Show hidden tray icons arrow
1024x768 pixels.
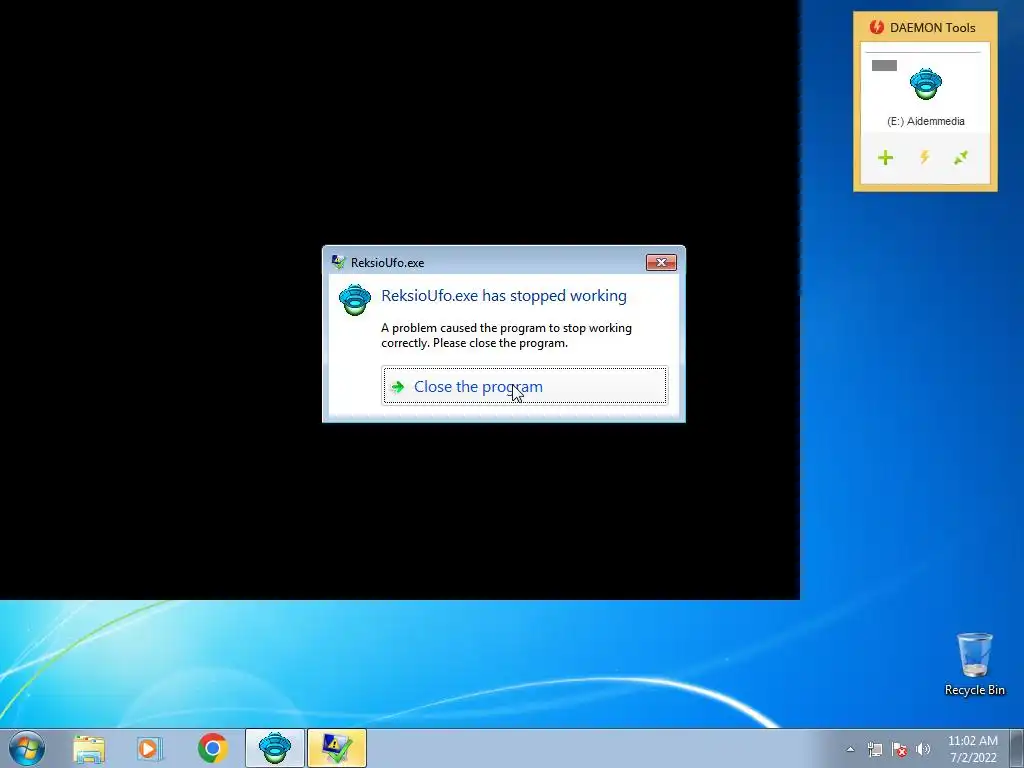850,749
